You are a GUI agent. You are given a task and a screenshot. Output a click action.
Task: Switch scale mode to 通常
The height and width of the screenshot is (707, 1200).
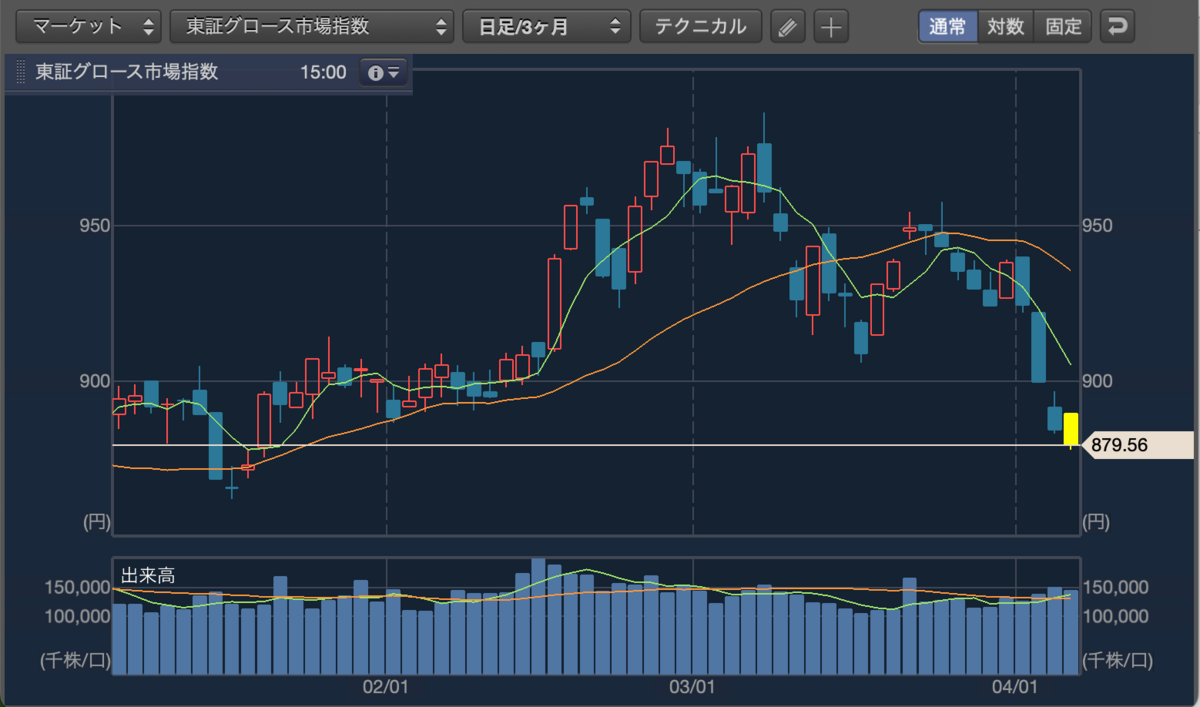pyautogui.click(x=947, y=26)
